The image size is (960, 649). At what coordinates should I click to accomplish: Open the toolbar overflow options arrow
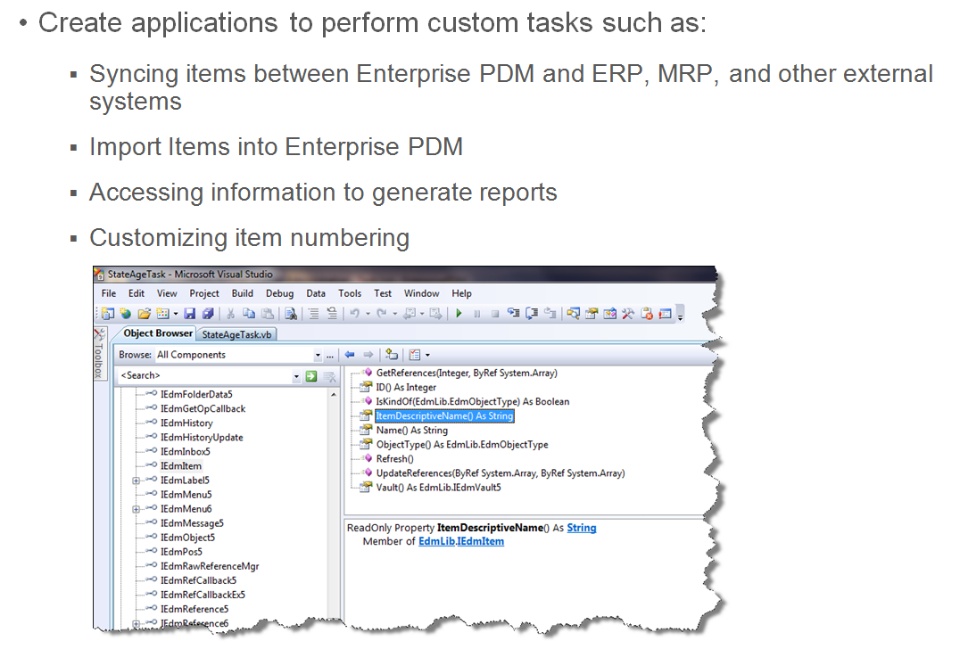click(x=680, y=315)
